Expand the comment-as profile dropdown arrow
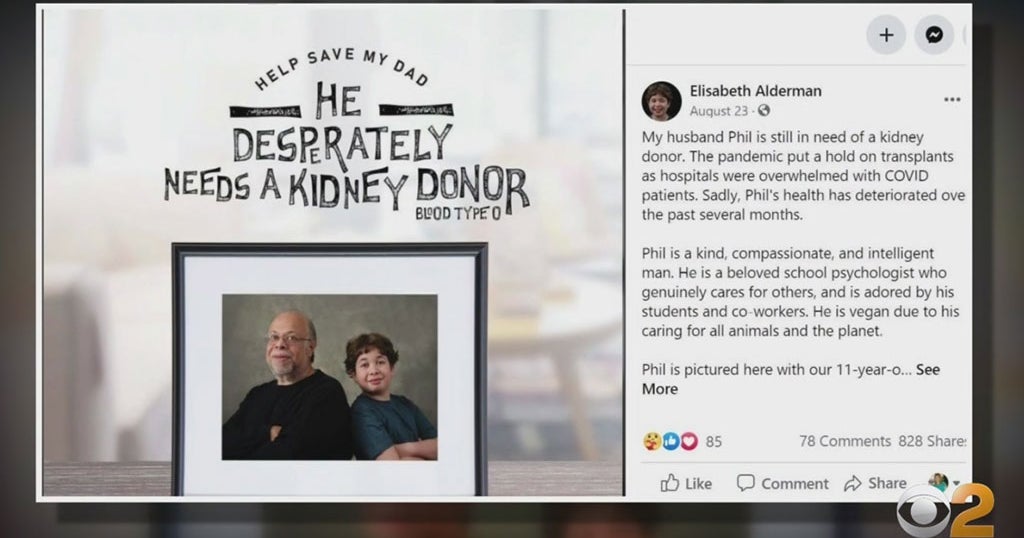 pos(956,483)
